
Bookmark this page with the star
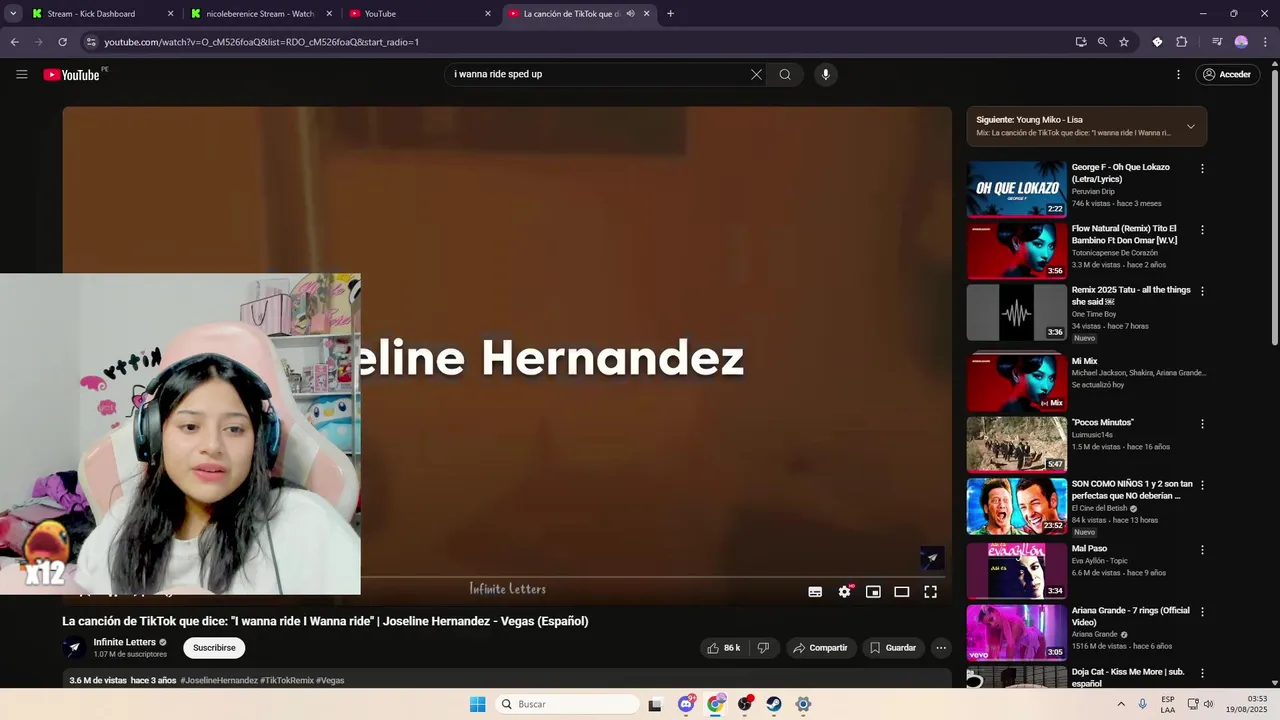tap(1124, 42)
